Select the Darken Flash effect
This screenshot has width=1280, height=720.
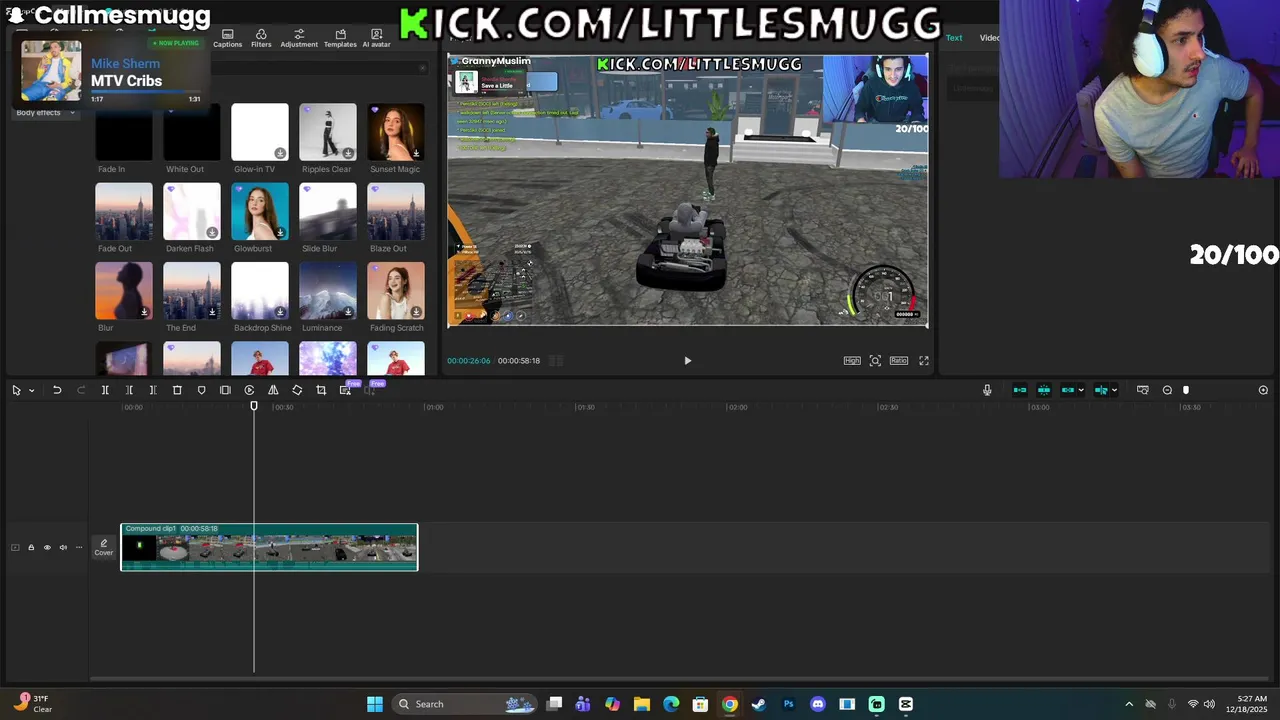[x=192, y=211]
